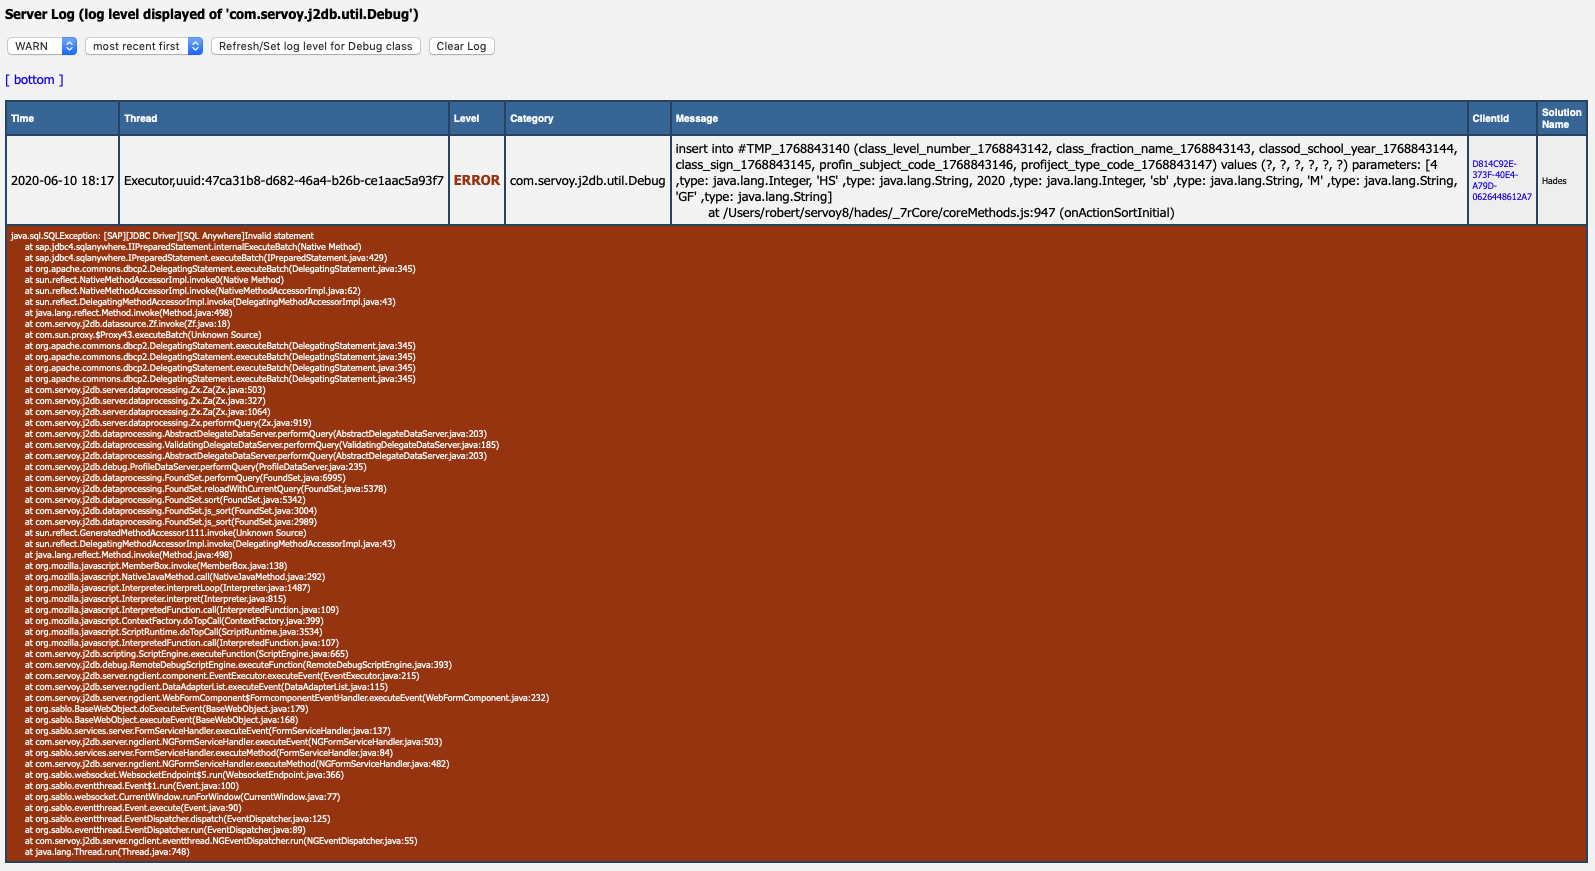Click the java.lang.Thread.run stack trace line
Viewport: 1595px width, 871px height.
click(107, 852)
